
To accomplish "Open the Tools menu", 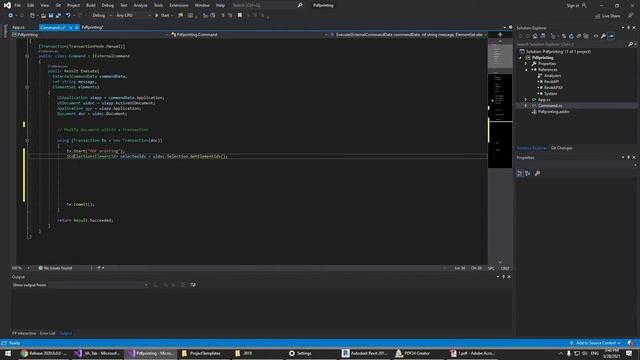I will pos(158,5).
